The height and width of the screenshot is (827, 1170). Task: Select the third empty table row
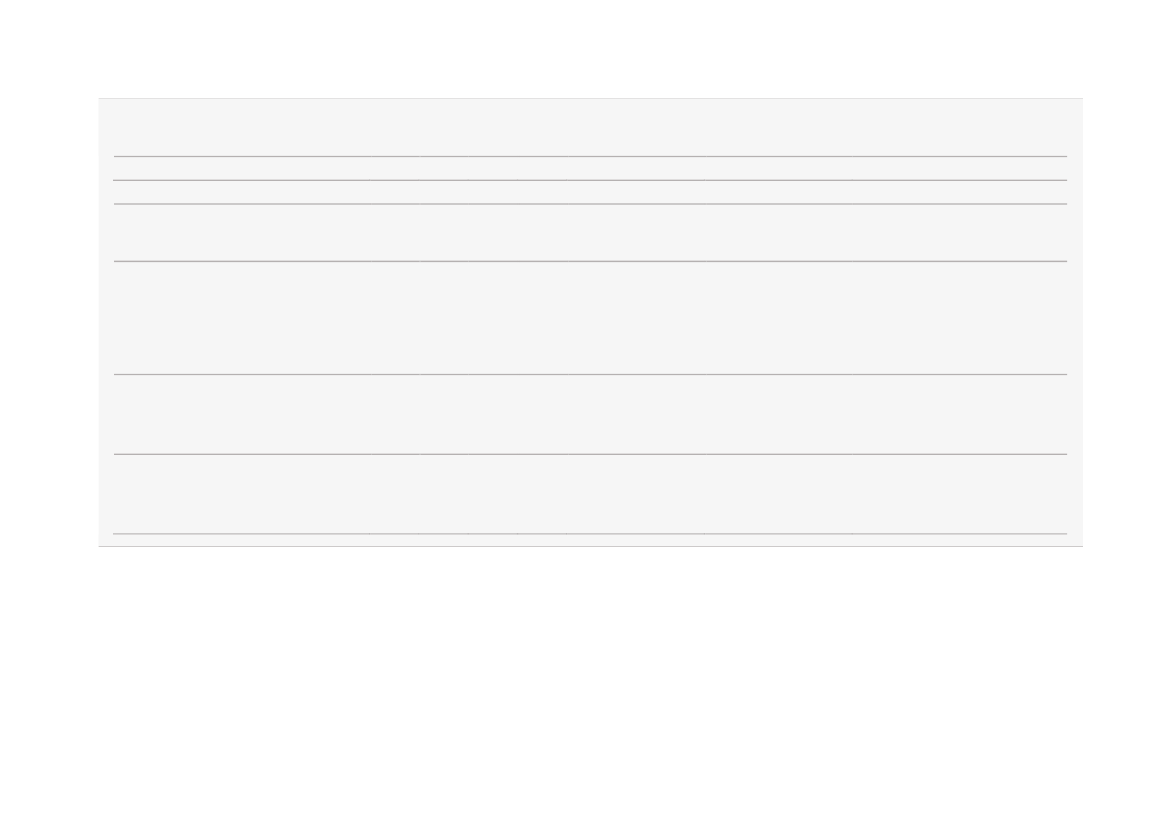click(x=590, y=232)
